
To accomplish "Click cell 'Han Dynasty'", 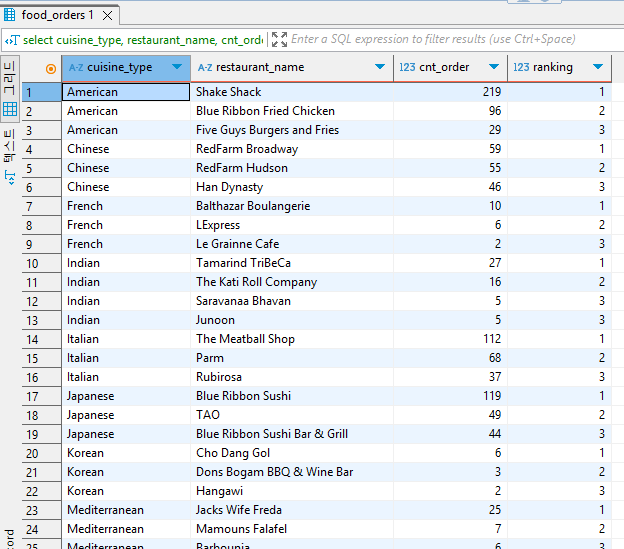I will (292, 187).
